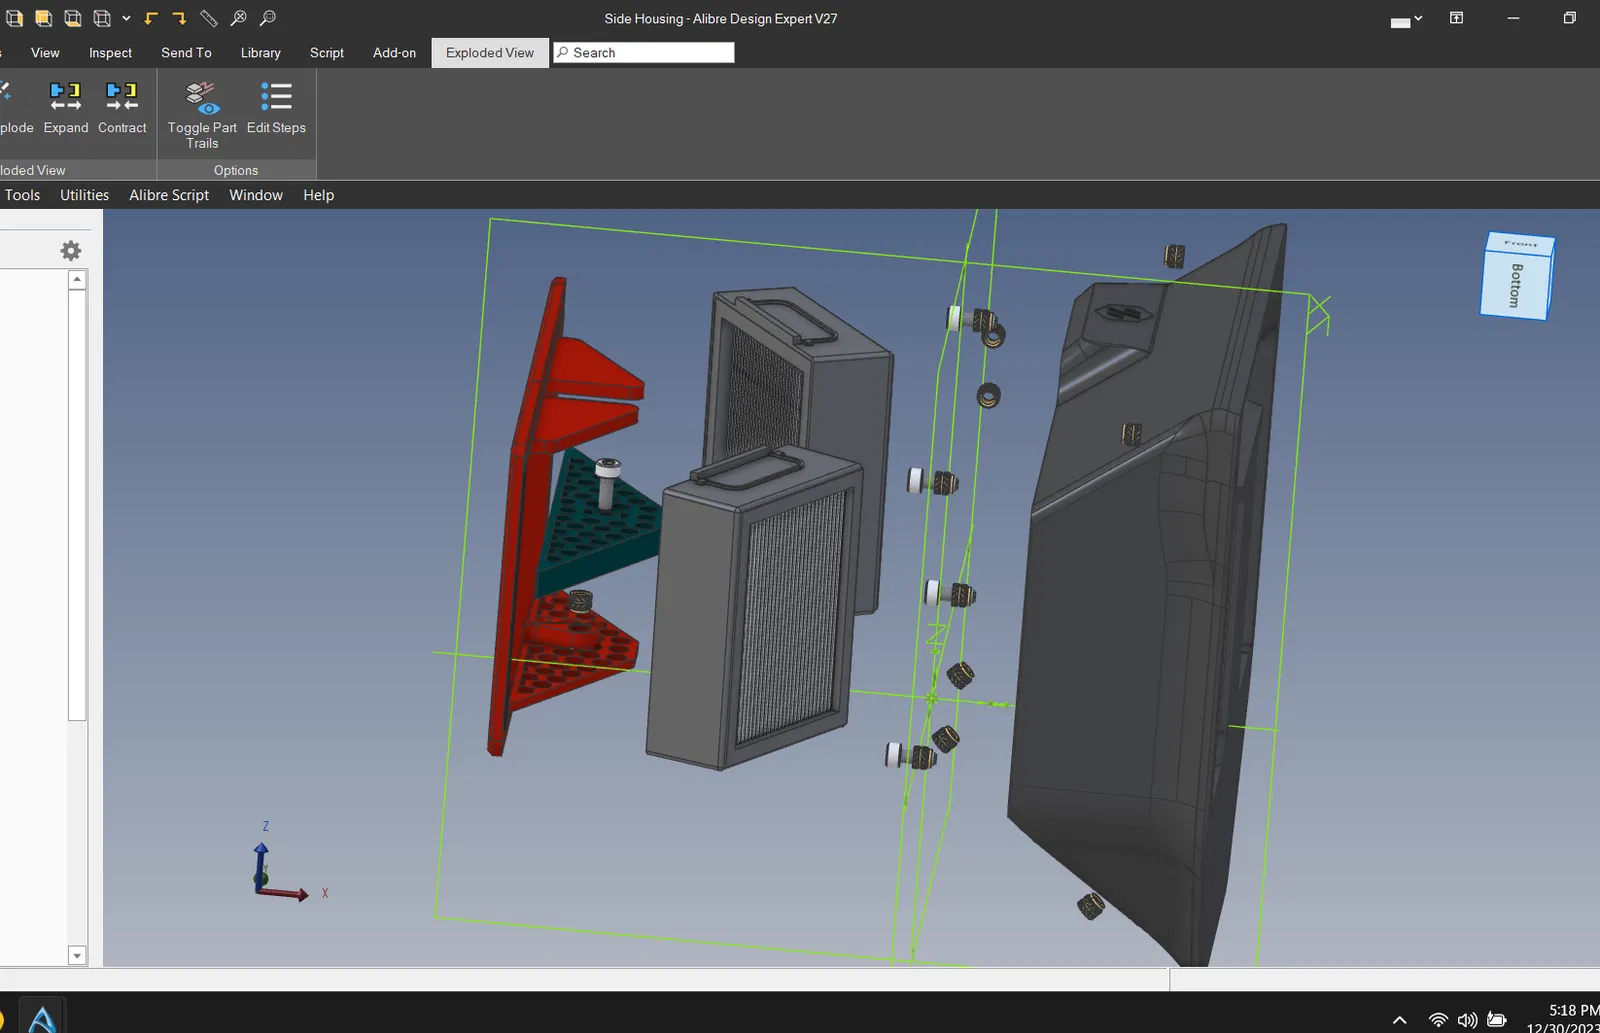Click the panel scrollbar down arrow

click(77, 955)
